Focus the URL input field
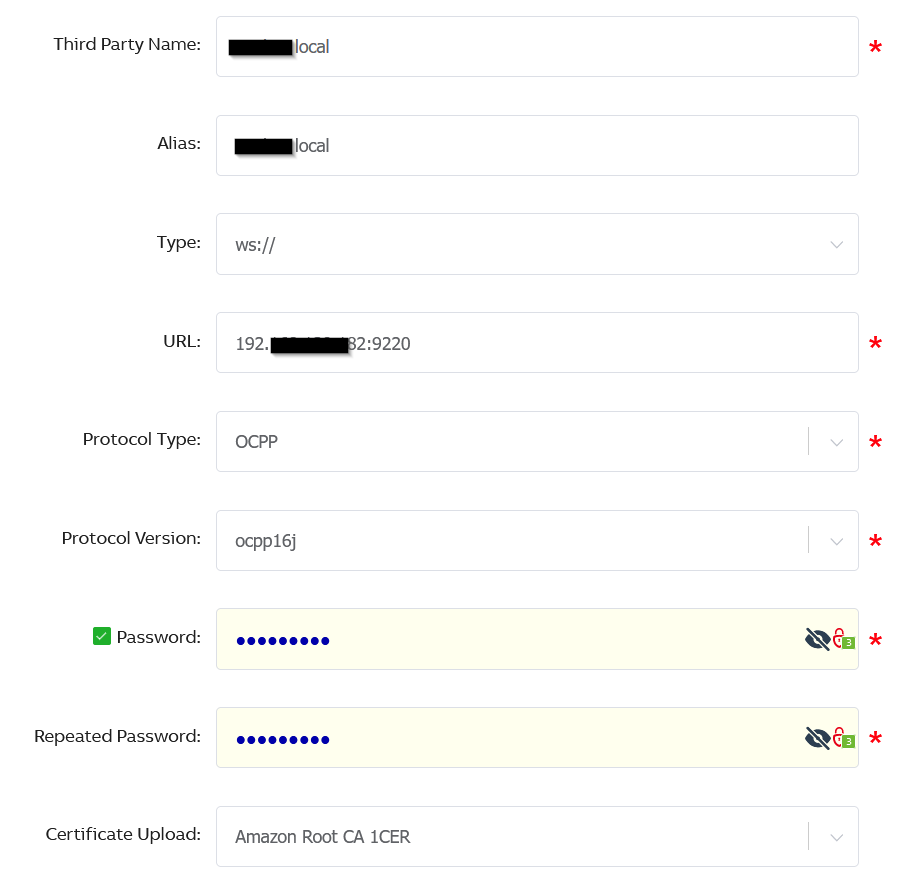 coord(537,343)
